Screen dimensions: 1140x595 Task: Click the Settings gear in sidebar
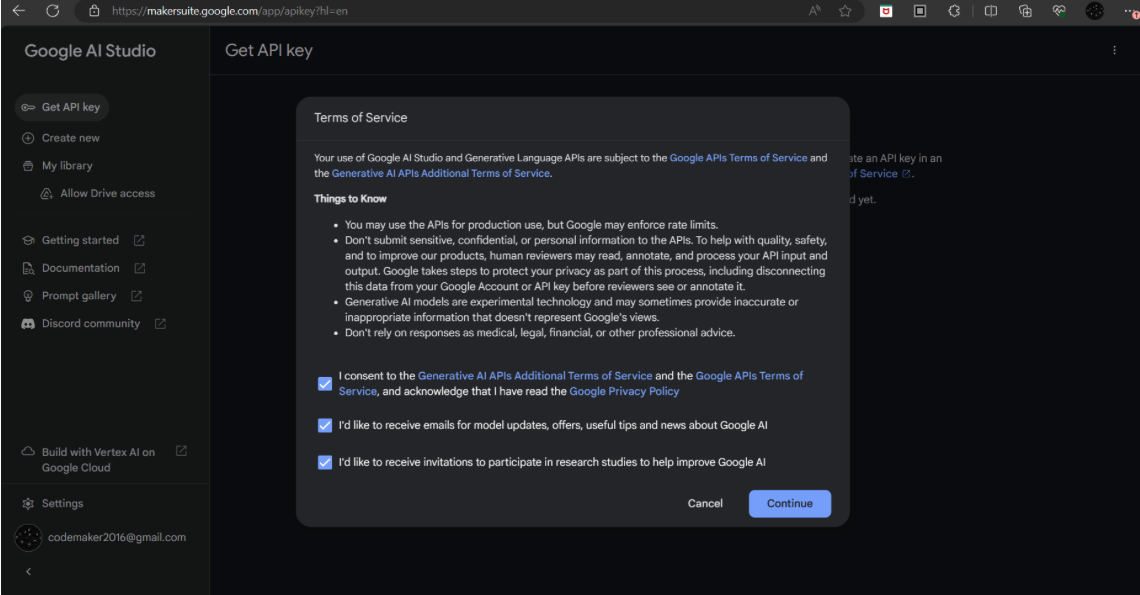pos(28,503)
